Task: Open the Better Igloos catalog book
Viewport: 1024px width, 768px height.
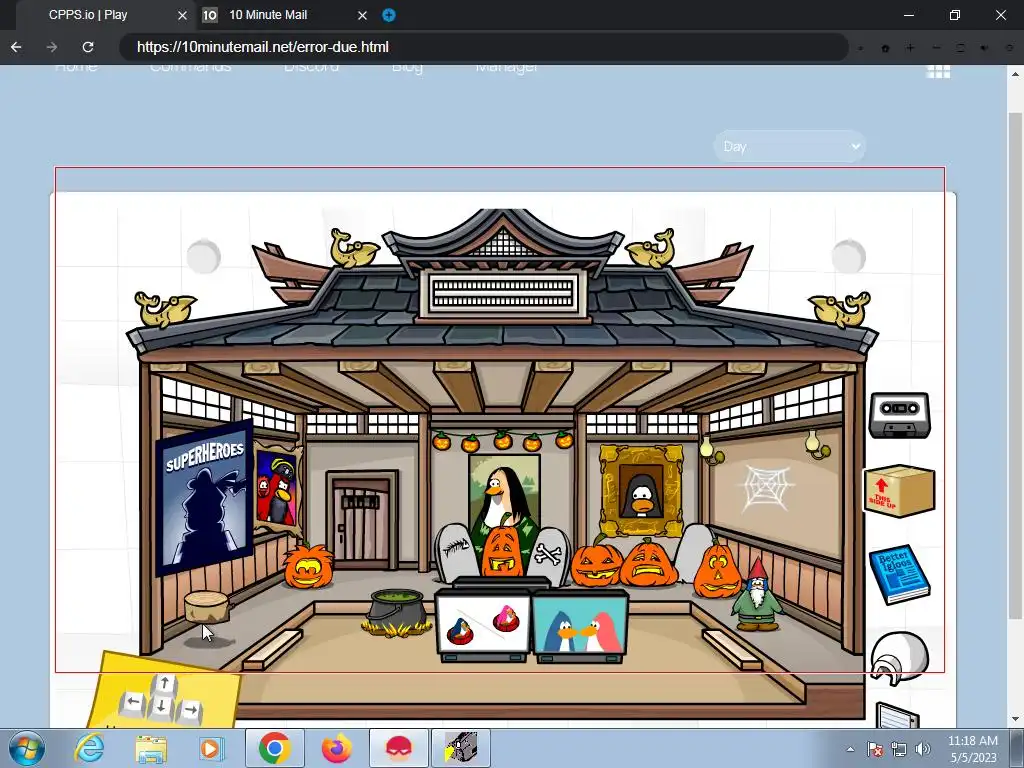Action: click(899, 574)
